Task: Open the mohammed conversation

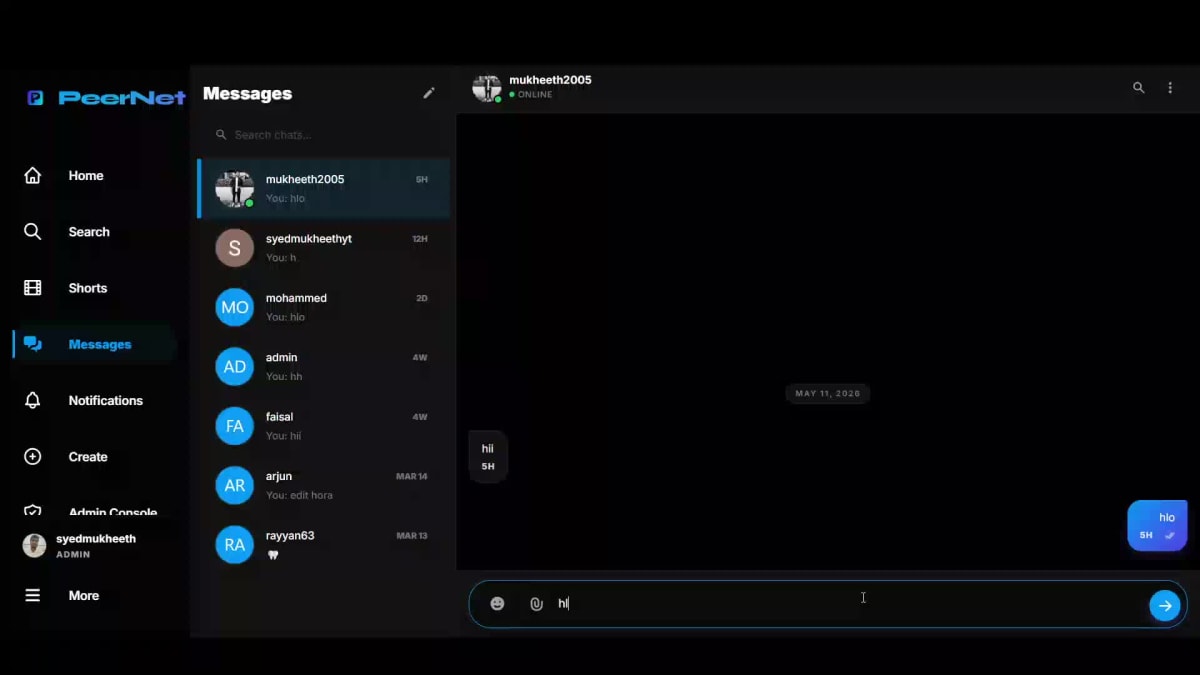Action: 323,307
